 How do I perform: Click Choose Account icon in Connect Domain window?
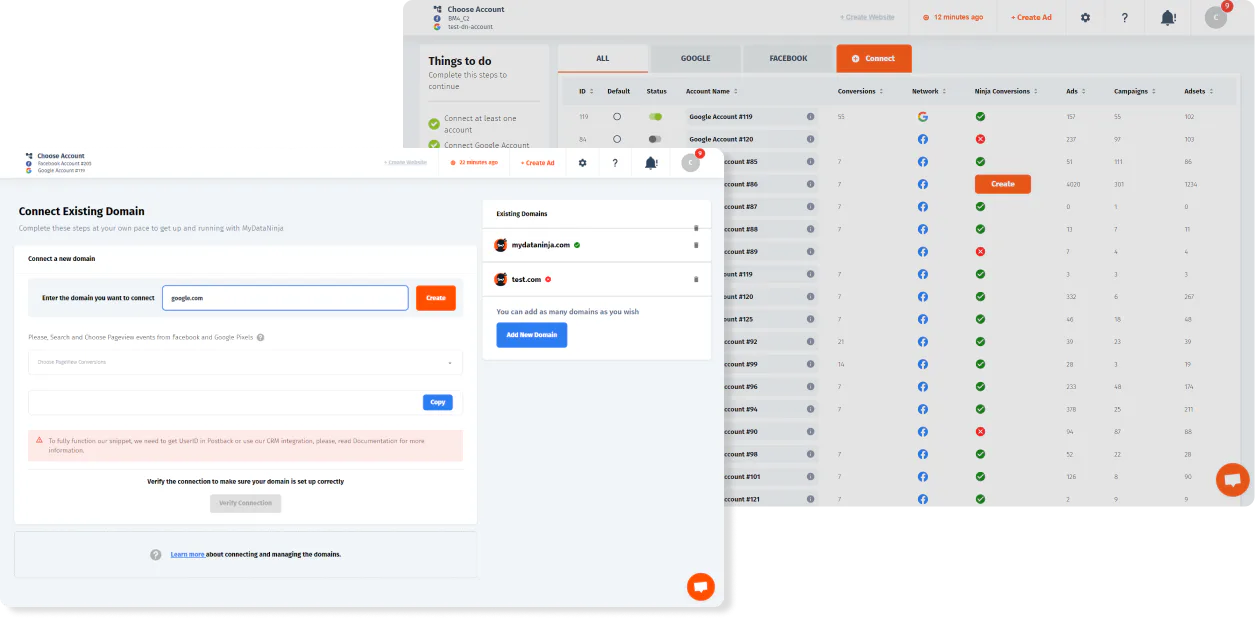[x=30, y=156]
